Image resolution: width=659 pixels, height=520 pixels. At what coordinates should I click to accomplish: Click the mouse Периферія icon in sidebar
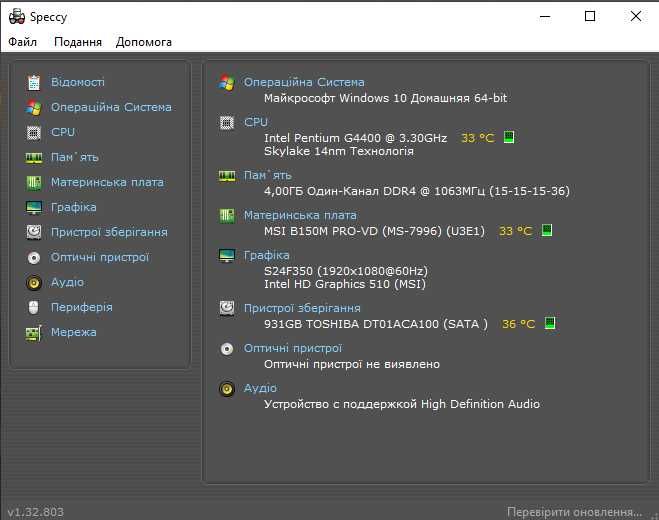point(34,308)
